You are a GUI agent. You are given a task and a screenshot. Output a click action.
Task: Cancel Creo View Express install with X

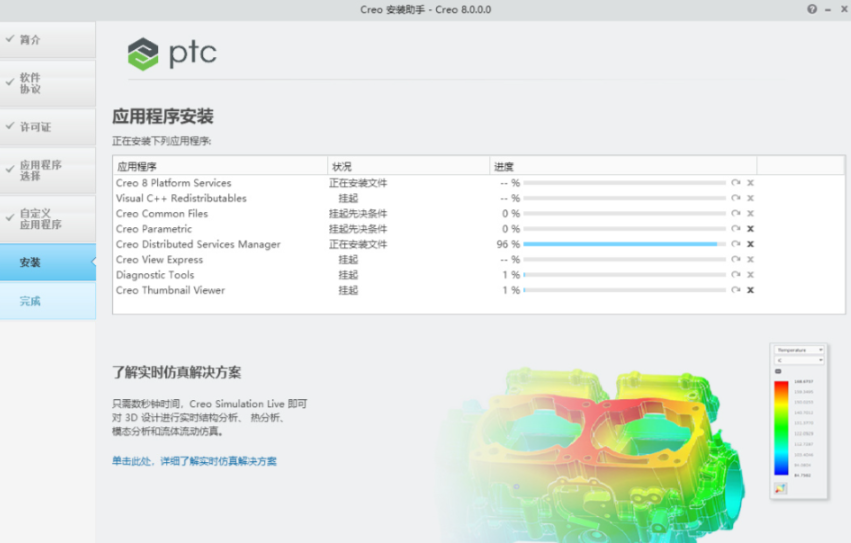pos(750,260)
